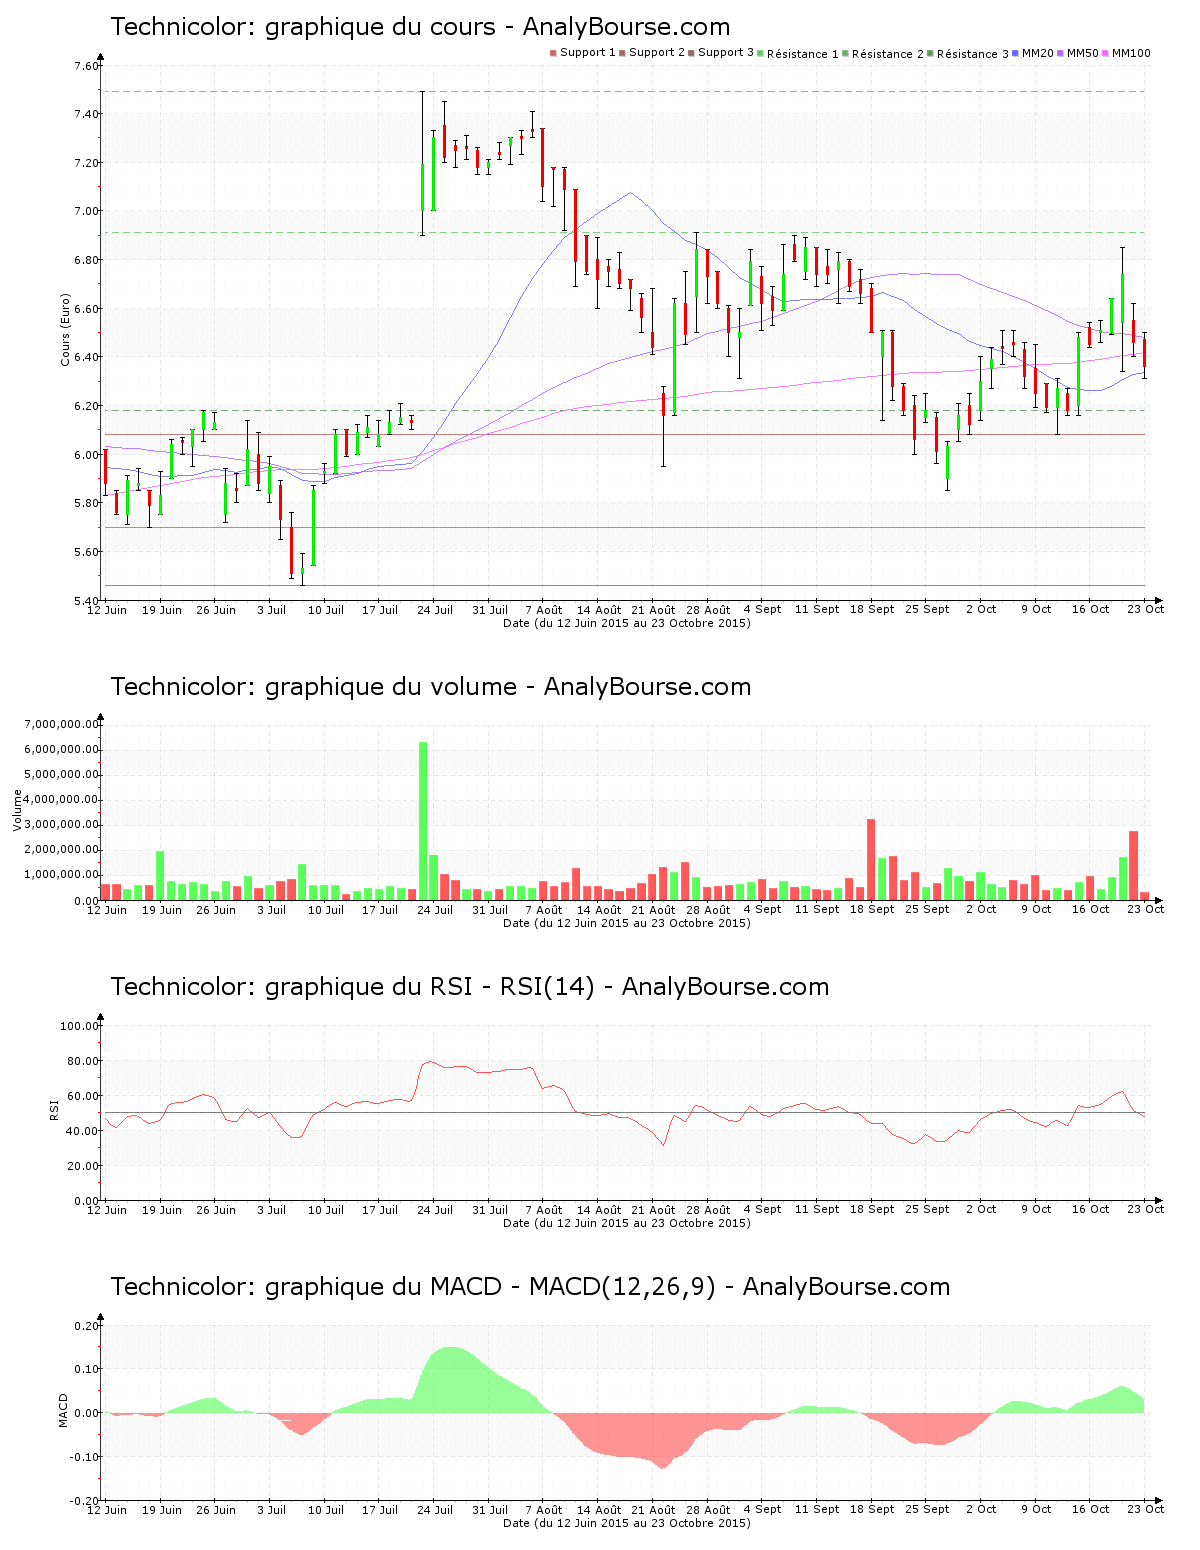Screen dimensions: 1200x1550
Task: Click the Support 3 legend label
Action: pos(725,53)
